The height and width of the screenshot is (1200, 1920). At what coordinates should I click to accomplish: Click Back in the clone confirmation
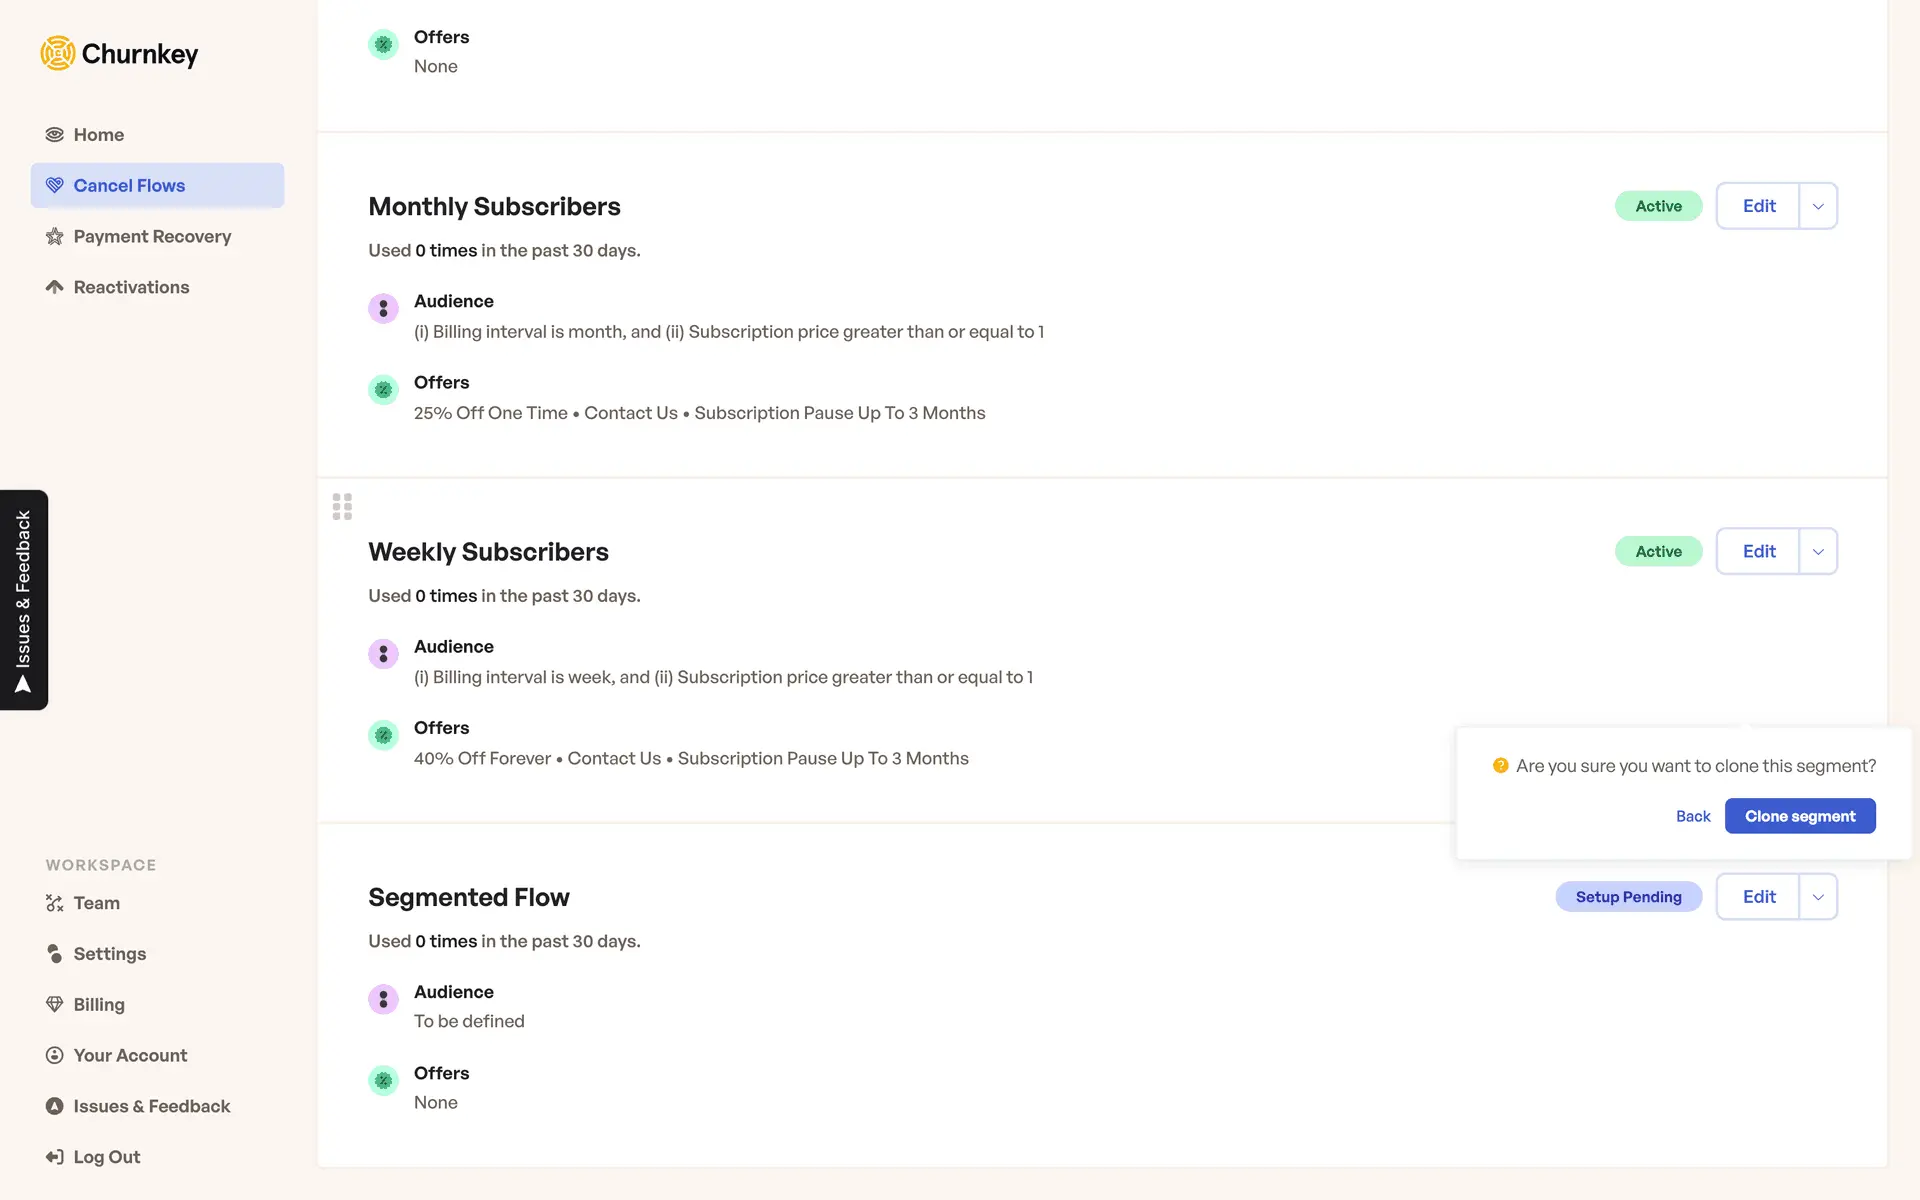pyautogui.click(x=1693, y=816)
